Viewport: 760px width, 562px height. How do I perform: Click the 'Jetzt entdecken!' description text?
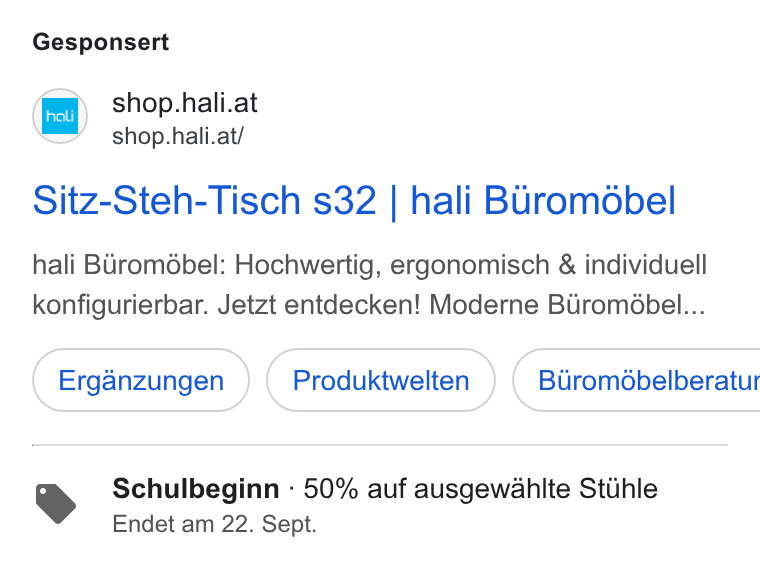coord(318,305)
